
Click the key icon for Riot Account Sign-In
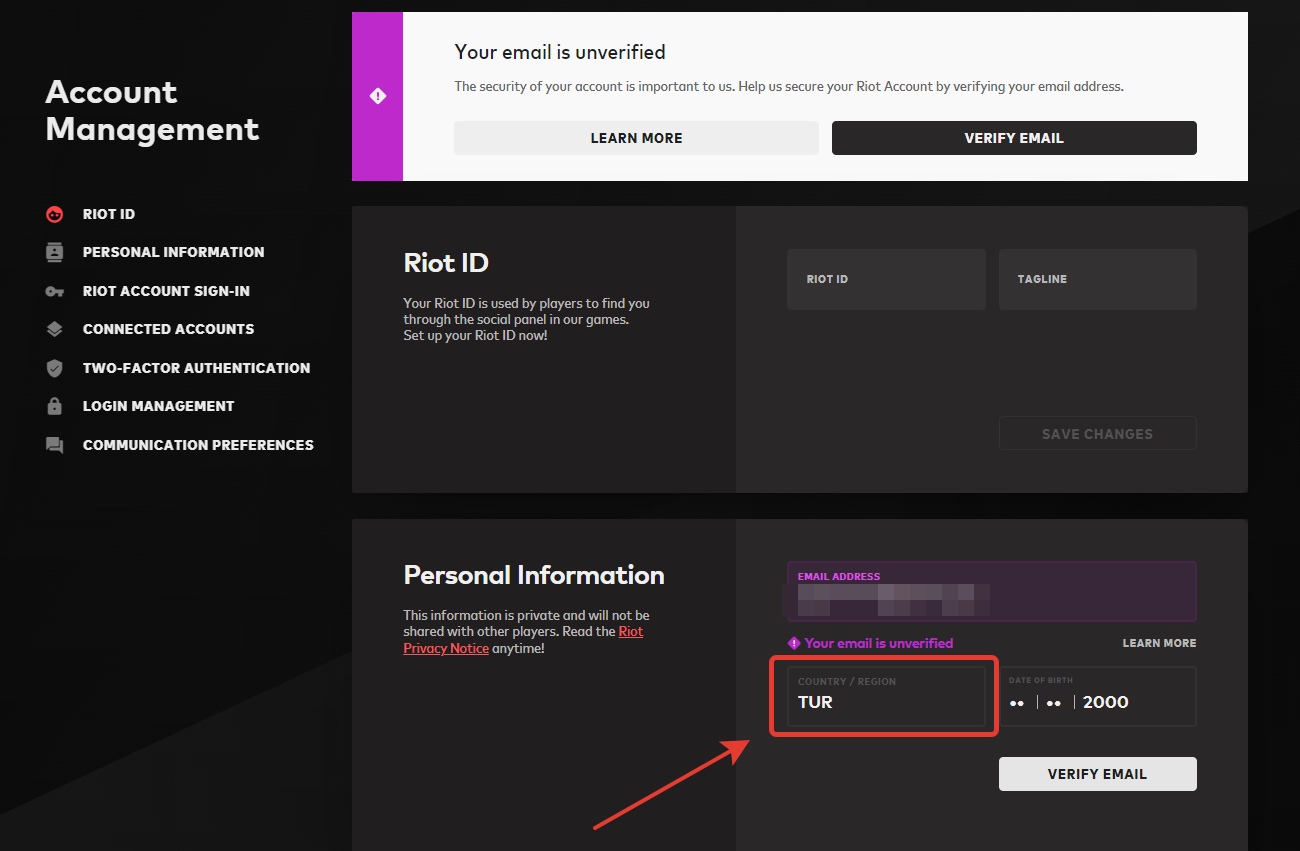55,291
